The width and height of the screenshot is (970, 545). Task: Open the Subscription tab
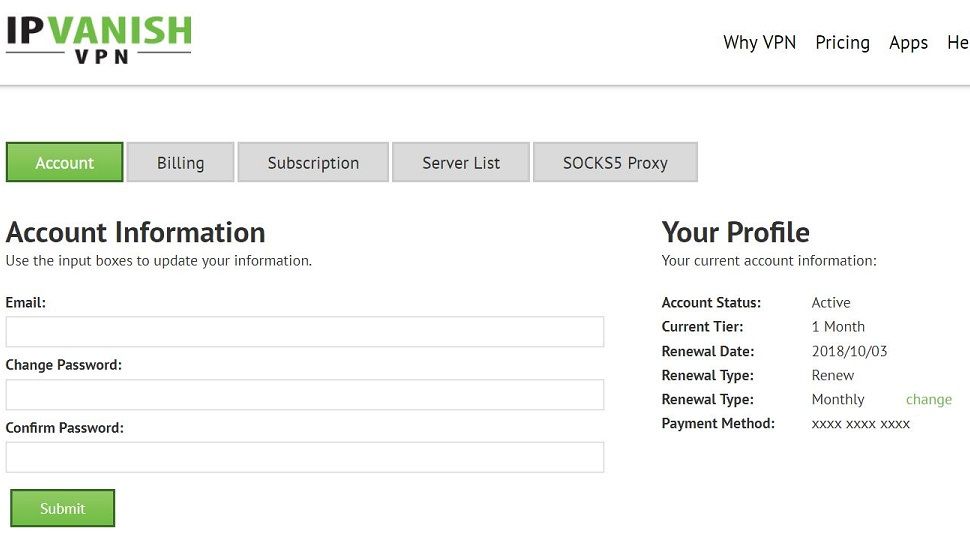313,163
